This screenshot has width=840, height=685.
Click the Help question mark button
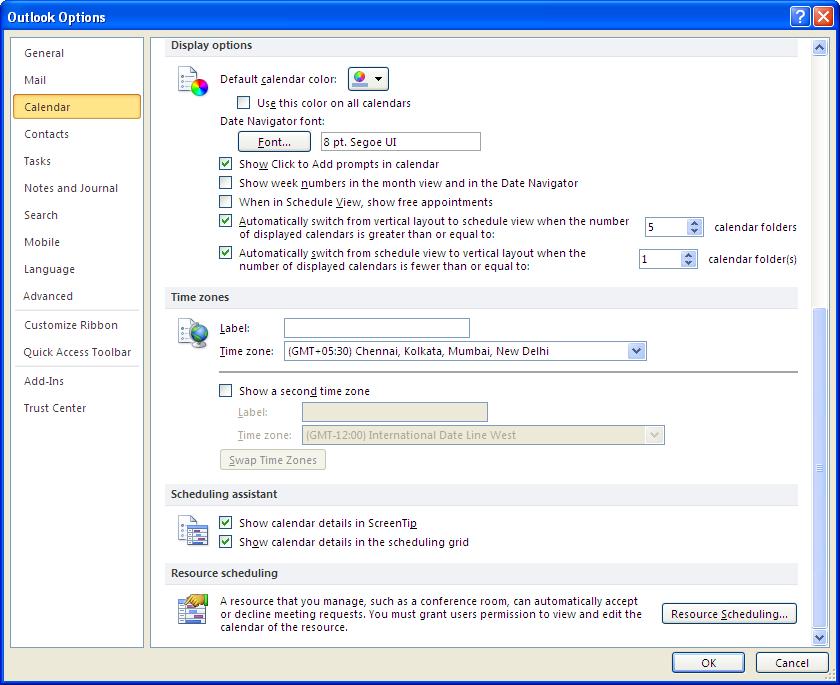coord(799,17)
